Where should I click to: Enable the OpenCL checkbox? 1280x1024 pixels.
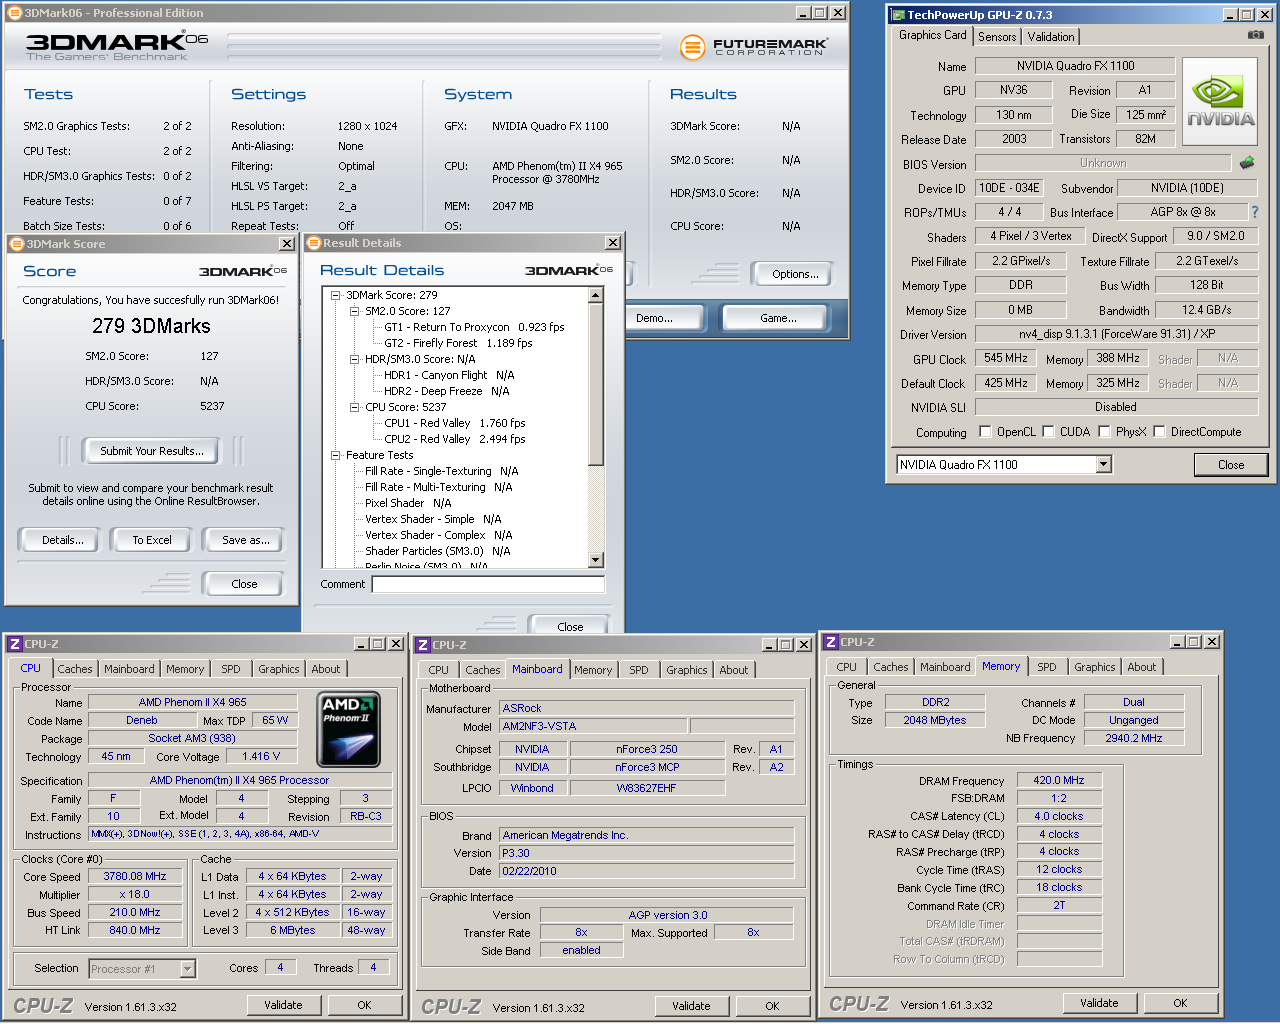pos(986,431)
